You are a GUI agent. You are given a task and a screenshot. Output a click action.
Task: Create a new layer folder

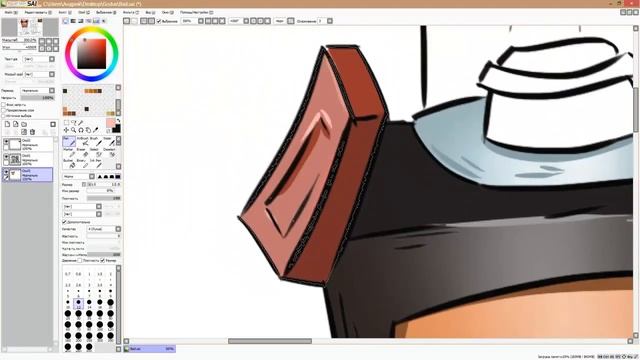[24, 124]
